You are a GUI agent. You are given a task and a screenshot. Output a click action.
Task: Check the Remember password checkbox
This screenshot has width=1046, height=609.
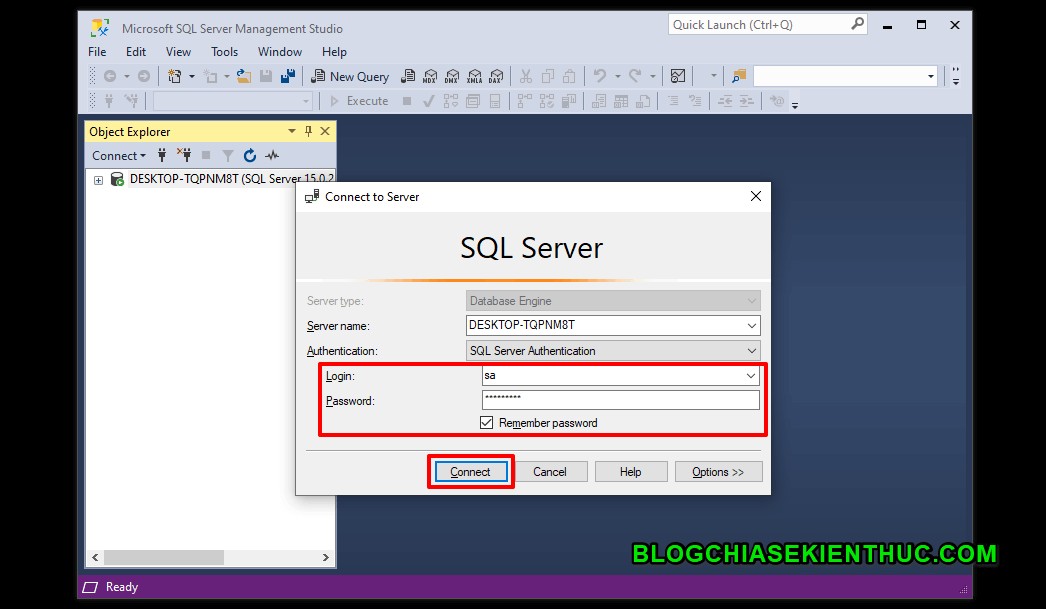coord(486,423)
